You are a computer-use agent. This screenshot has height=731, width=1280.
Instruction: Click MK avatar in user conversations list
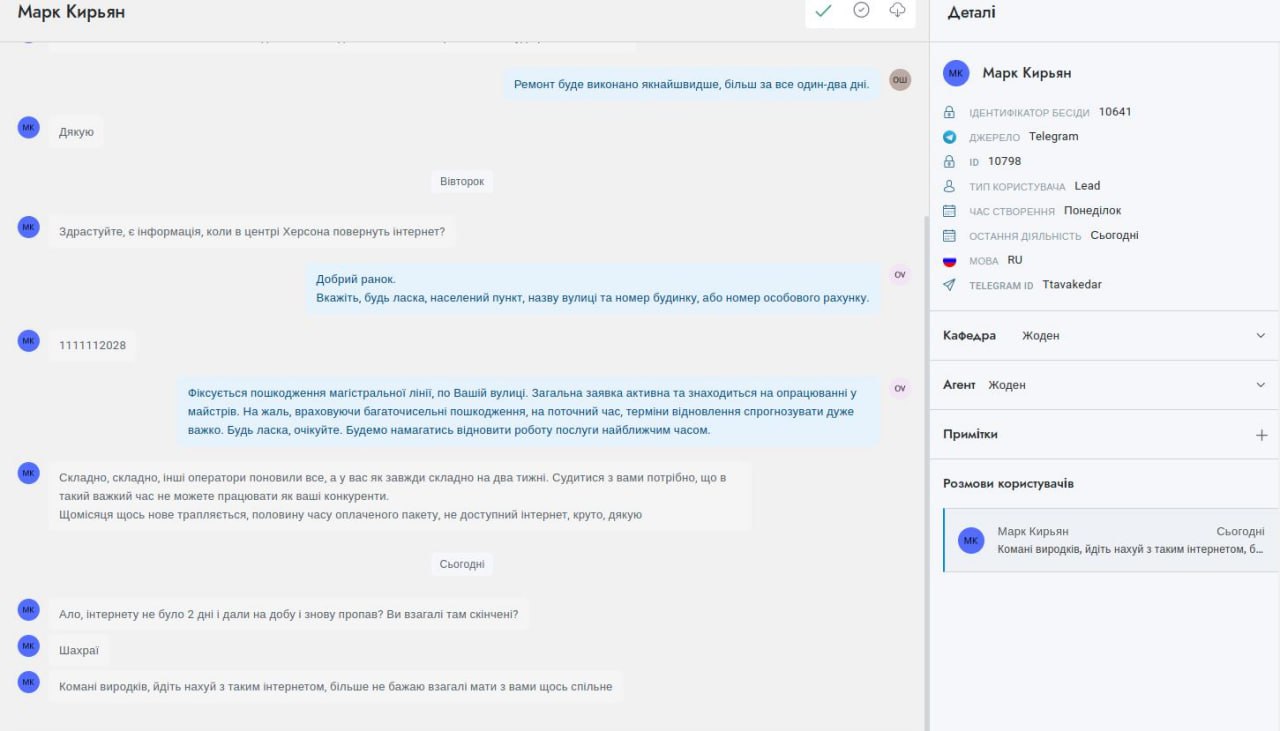click(971, 540)
